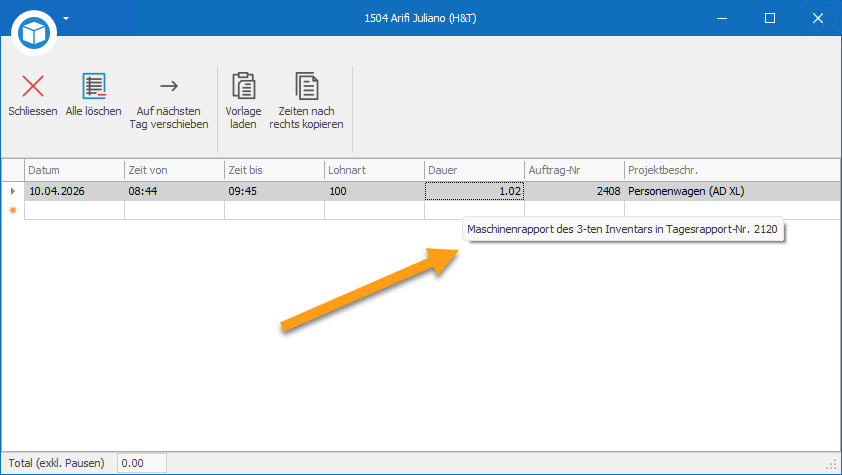Click the Lohnart column header
842x475 pixels.
click(x=374, y=170)
